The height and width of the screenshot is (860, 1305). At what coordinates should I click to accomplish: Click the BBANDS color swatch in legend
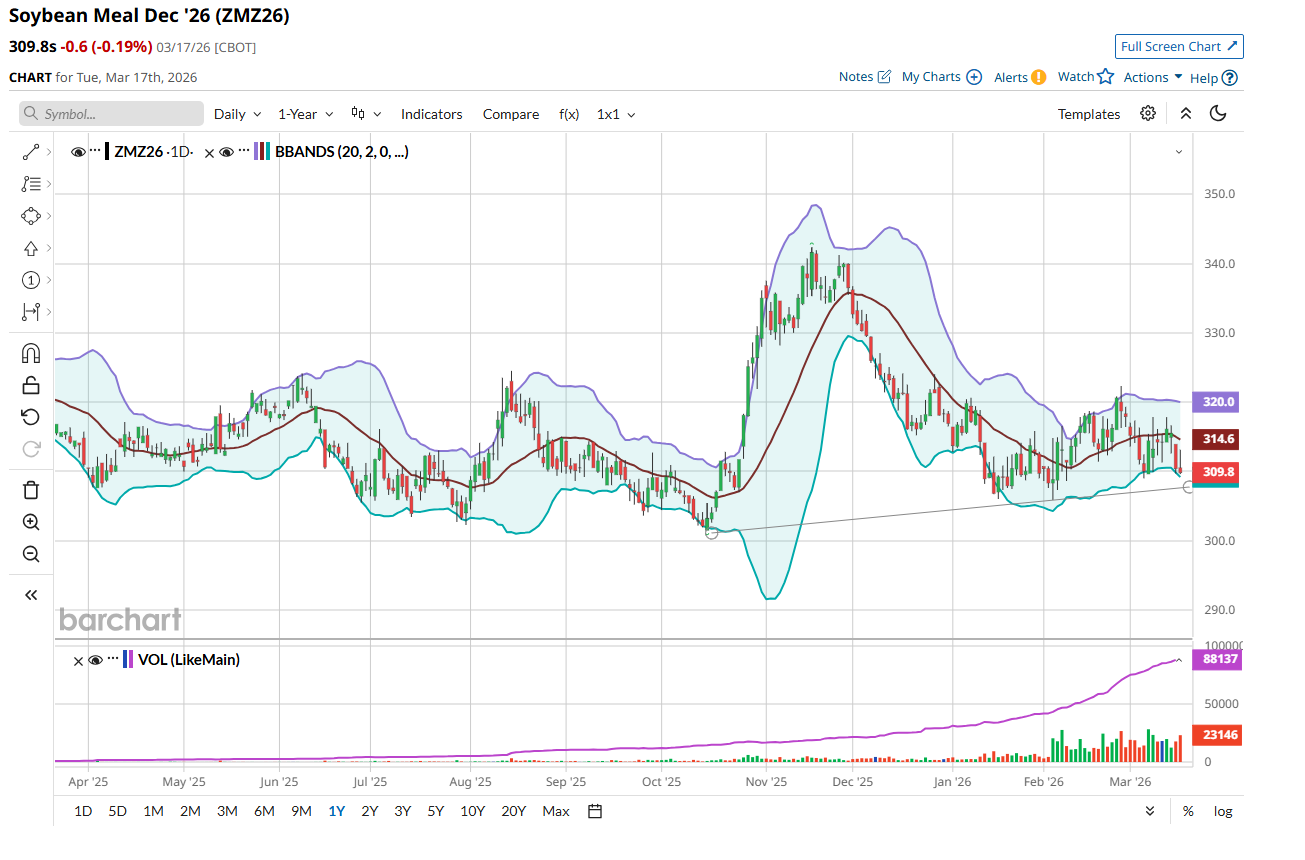[261, 152]
